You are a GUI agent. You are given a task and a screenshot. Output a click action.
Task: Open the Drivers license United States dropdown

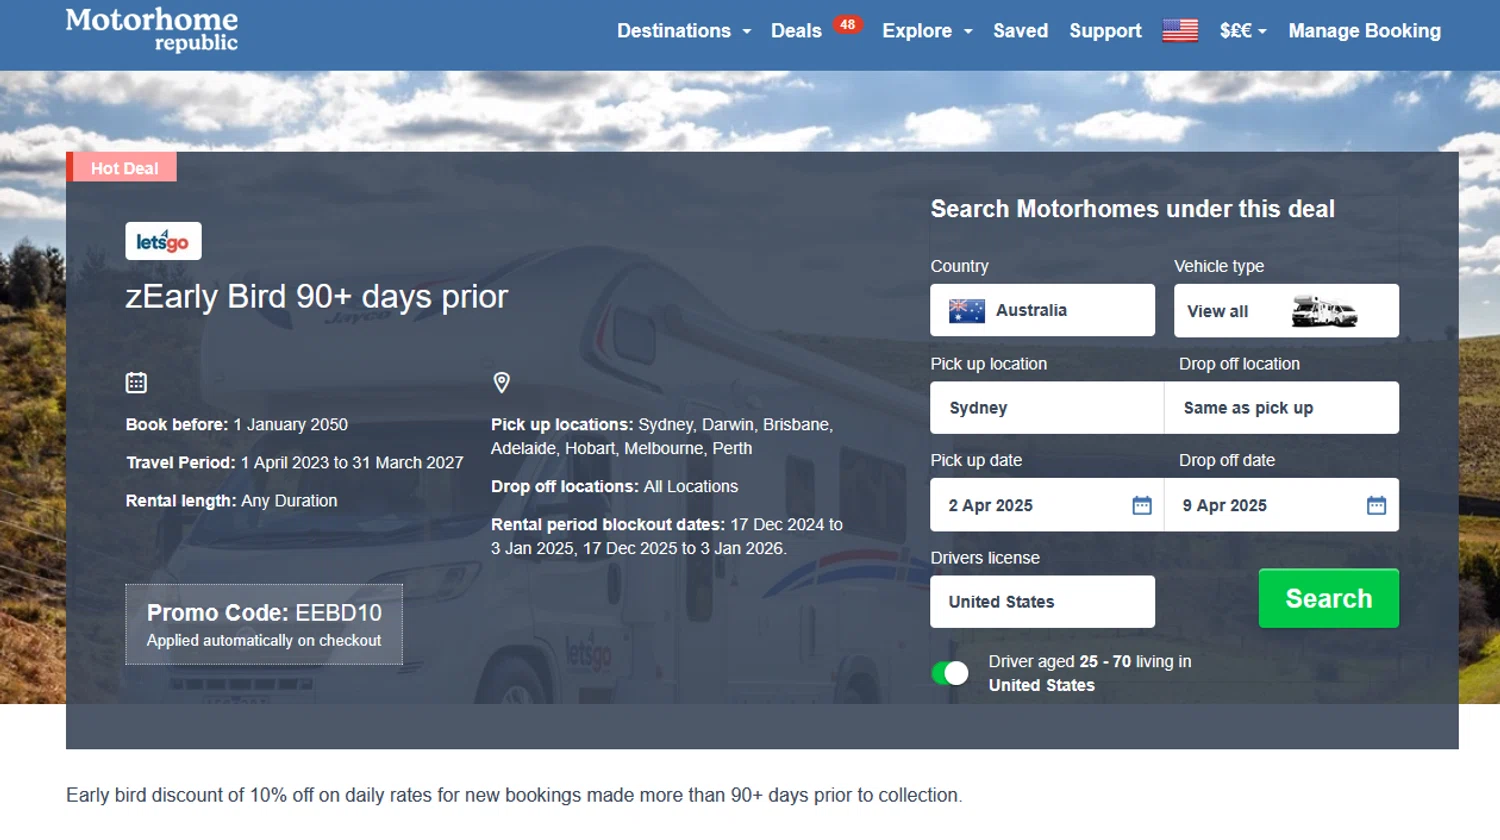[1042, 602]
